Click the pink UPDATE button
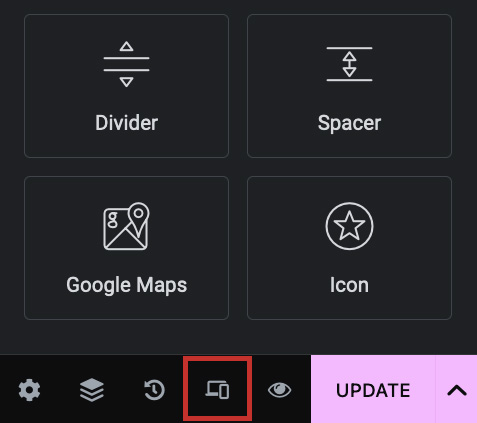This screenshot has height=423, width=477. coord(373,389)
